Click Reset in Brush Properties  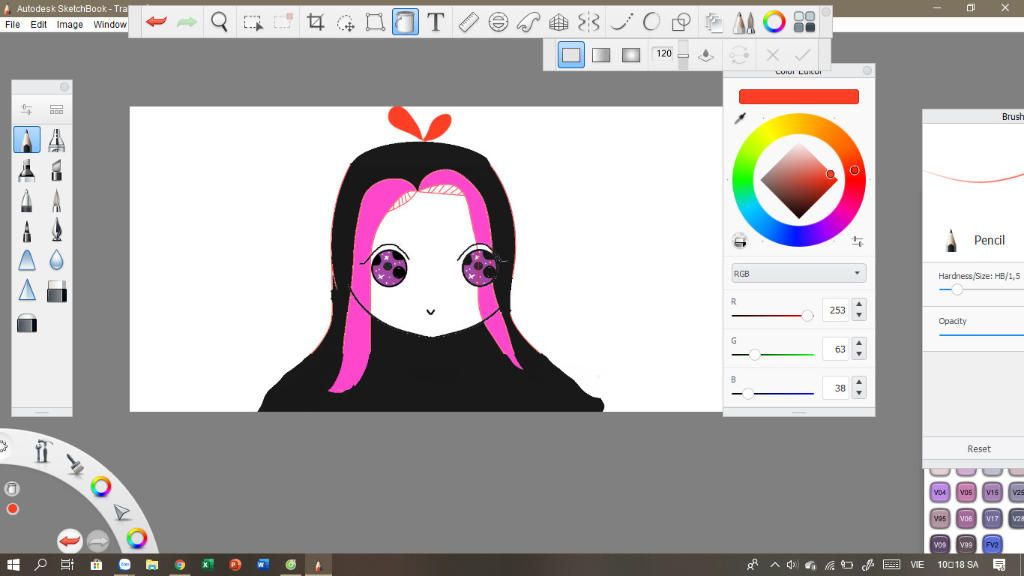979,449
